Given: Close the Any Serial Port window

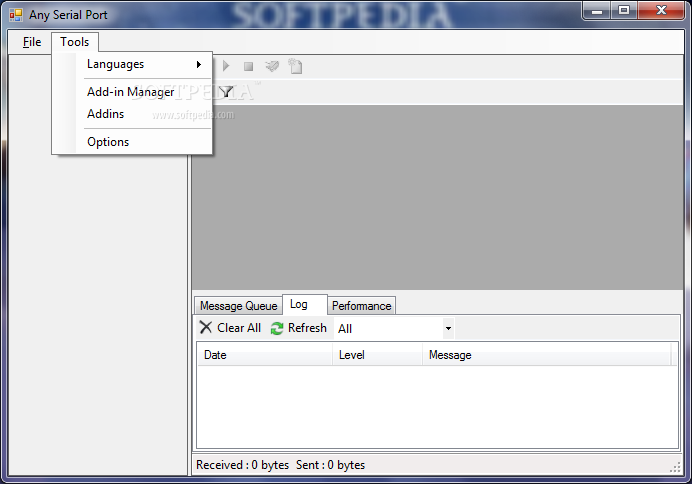Looking at the screenshot, I should [x=661, y=11].
